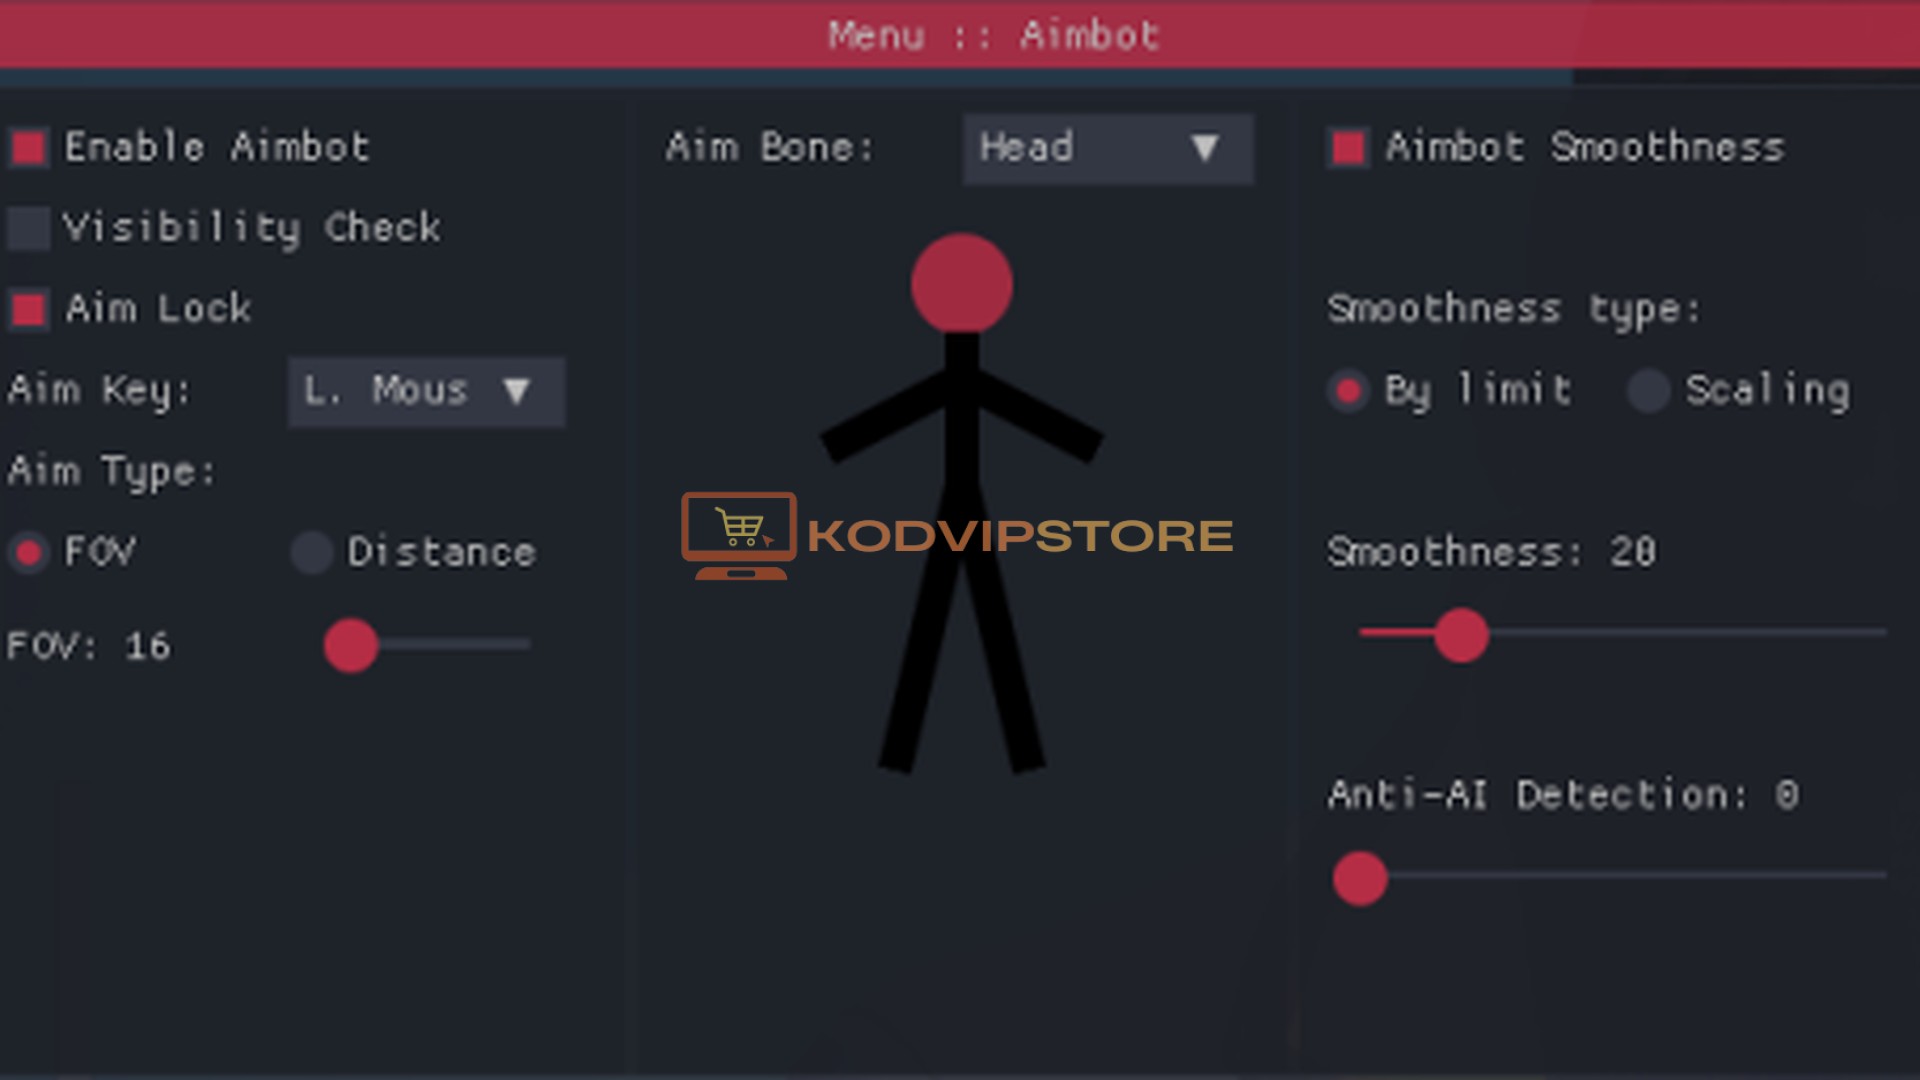1920x1080 pixels.
Task: Click the Smoothness: 20 label
Action: (1492, 551)
